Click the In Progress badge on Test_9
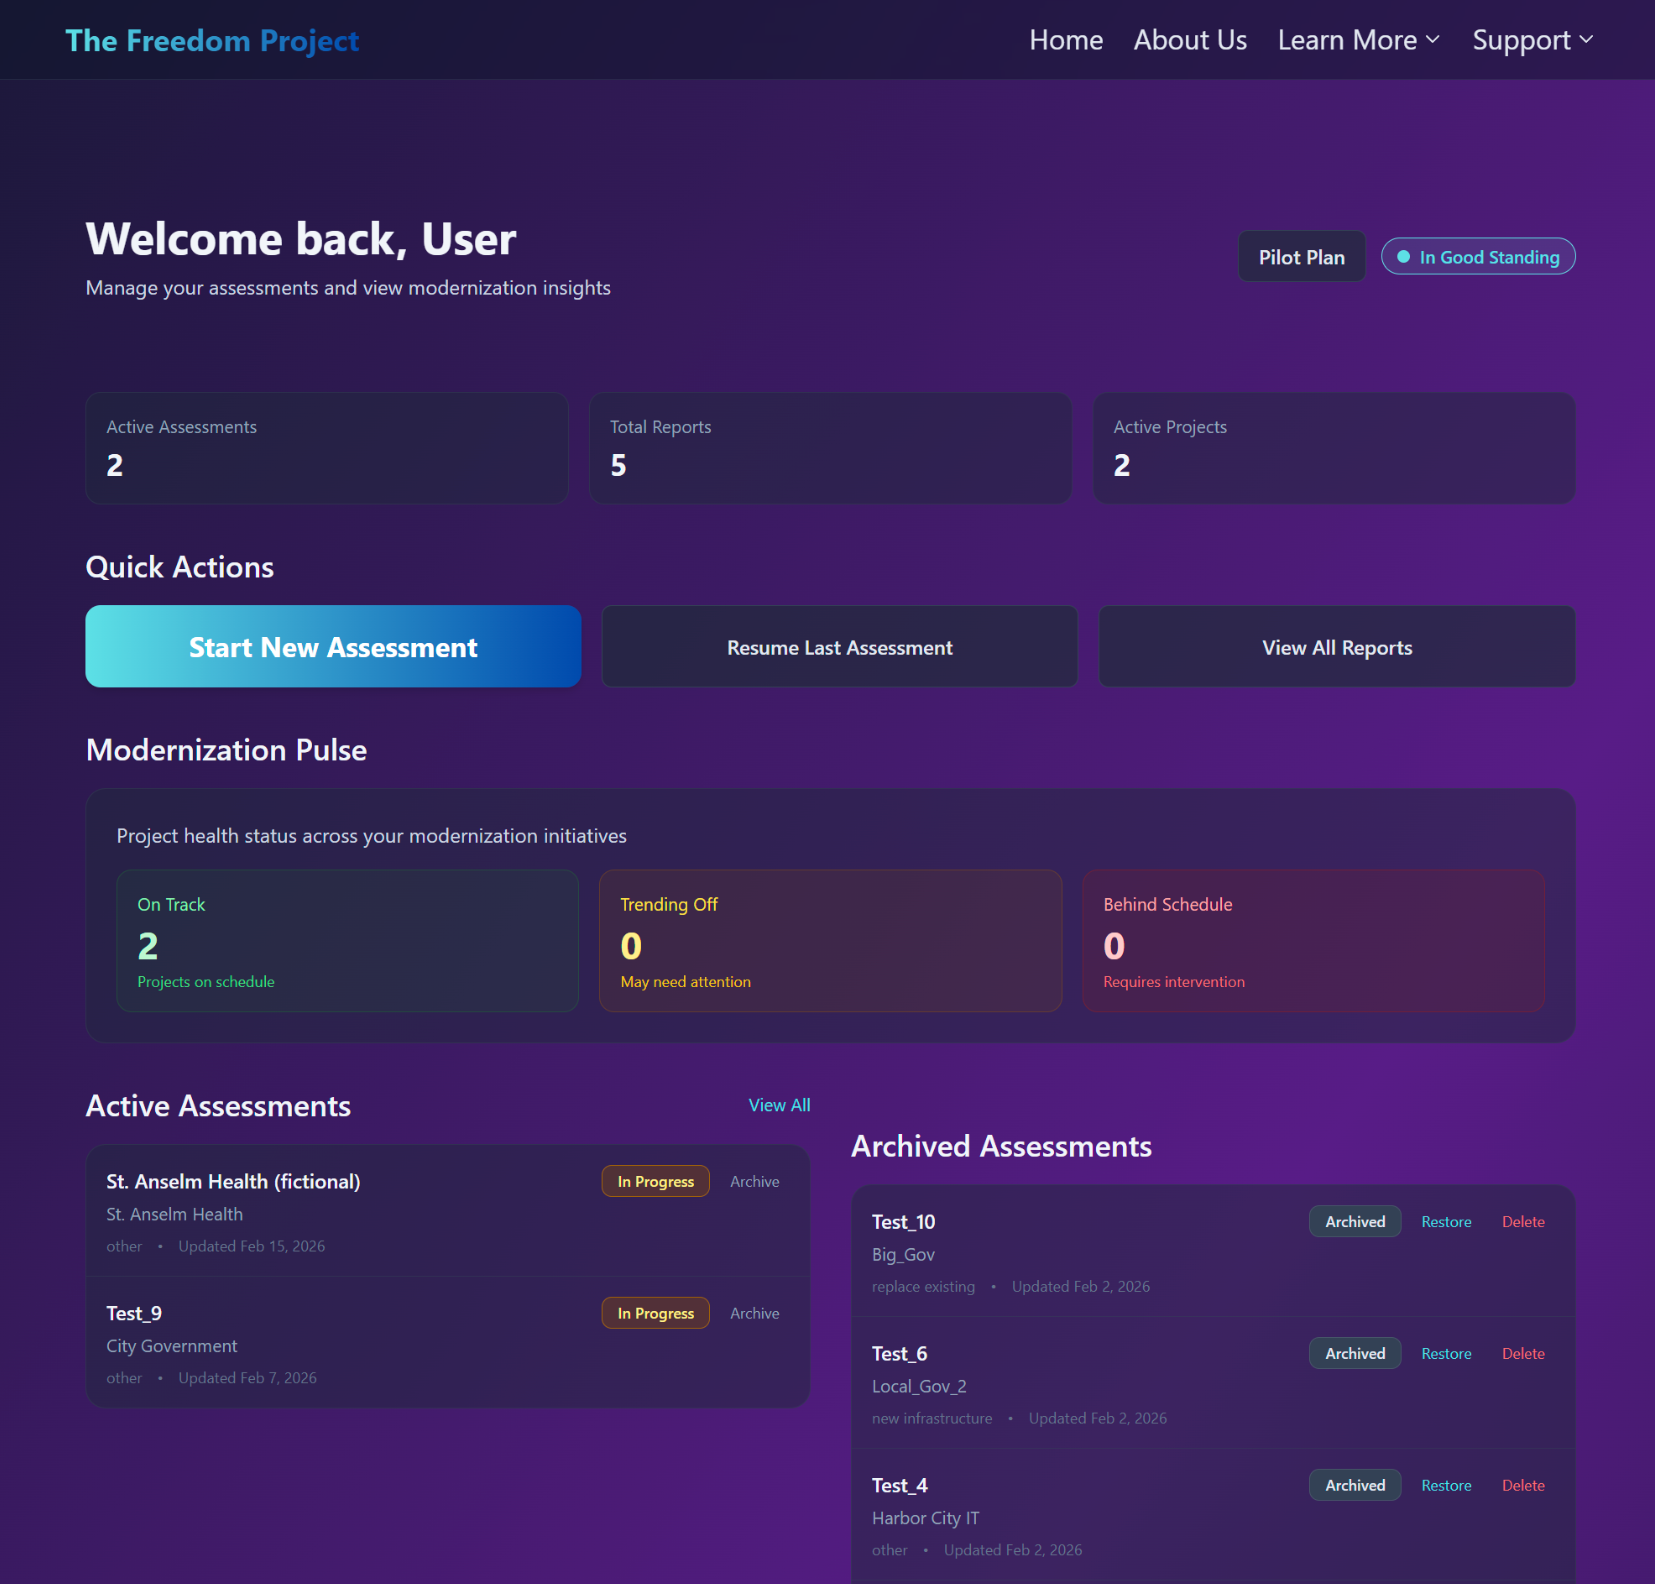This screenshot has width=1655, height=1584. point(655,1313)
